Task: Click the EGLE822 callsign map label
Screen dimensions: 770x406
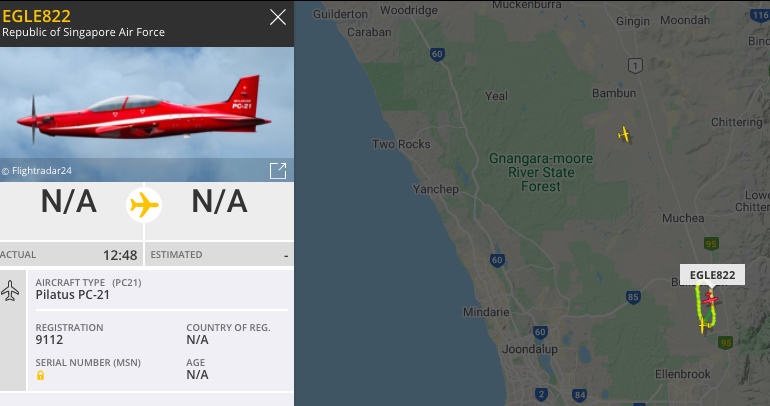Action: click(x=712, y=275)
